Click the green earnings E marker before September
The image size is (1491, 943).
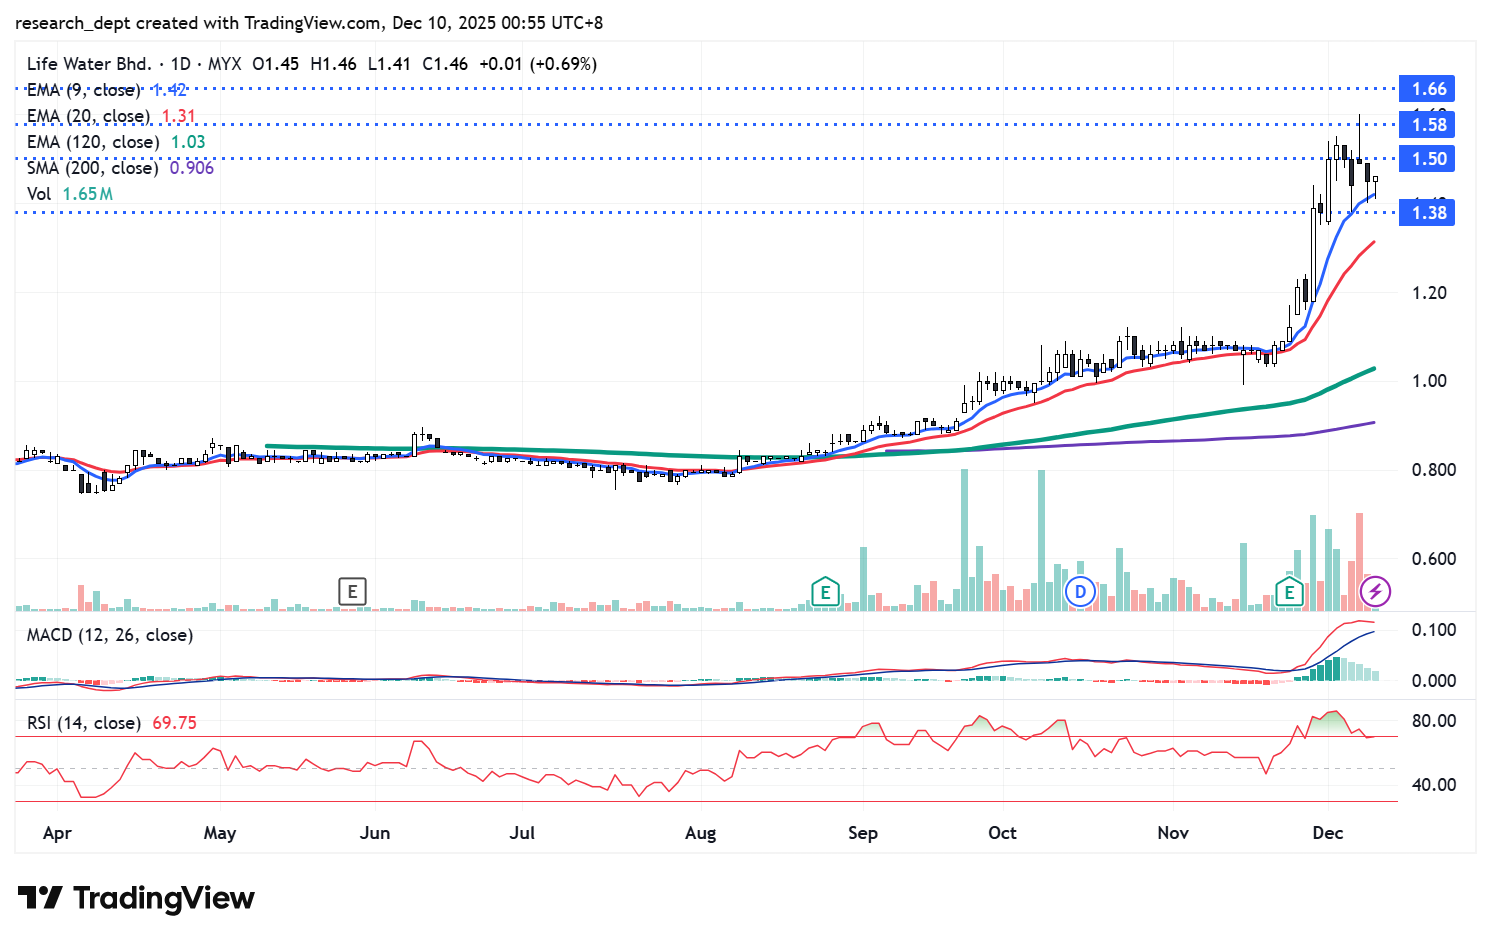(824, 592)
